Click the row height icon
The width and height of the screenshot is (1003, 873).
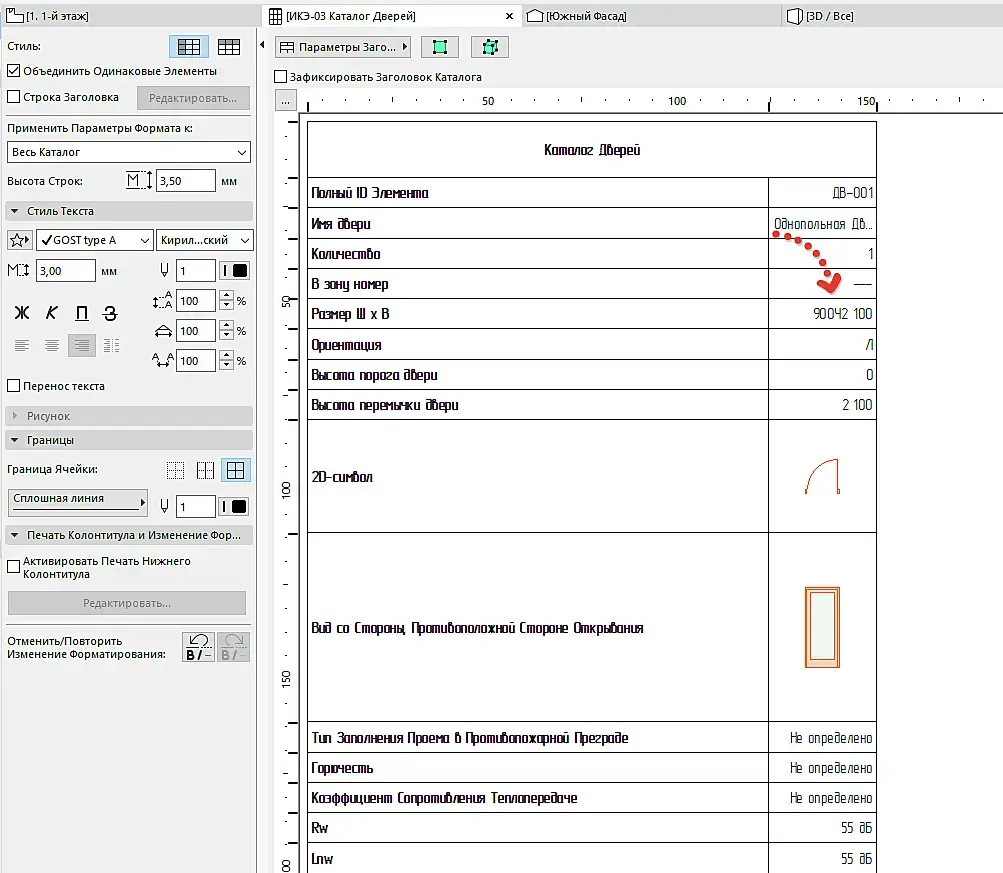coord(139,180)
